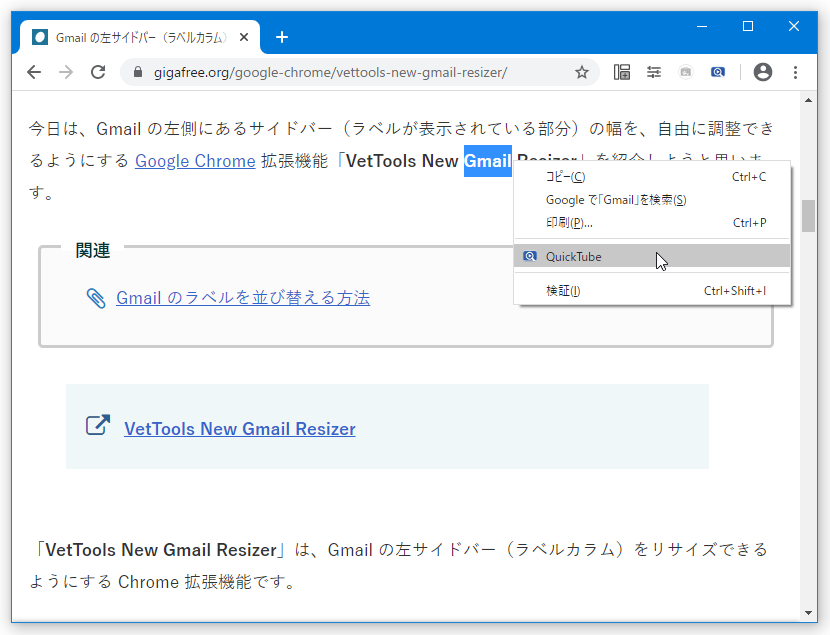The height and width of the screenshot is (635, 830).
Task: Choose 印刷(P)... in the context menu
Action: (652, 223)
